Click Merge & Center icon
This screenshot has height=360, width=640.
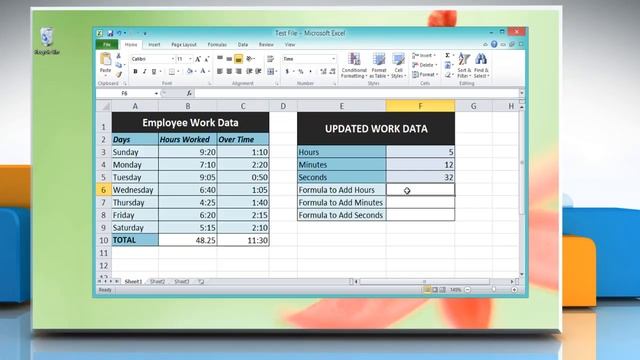pos(270,71)
